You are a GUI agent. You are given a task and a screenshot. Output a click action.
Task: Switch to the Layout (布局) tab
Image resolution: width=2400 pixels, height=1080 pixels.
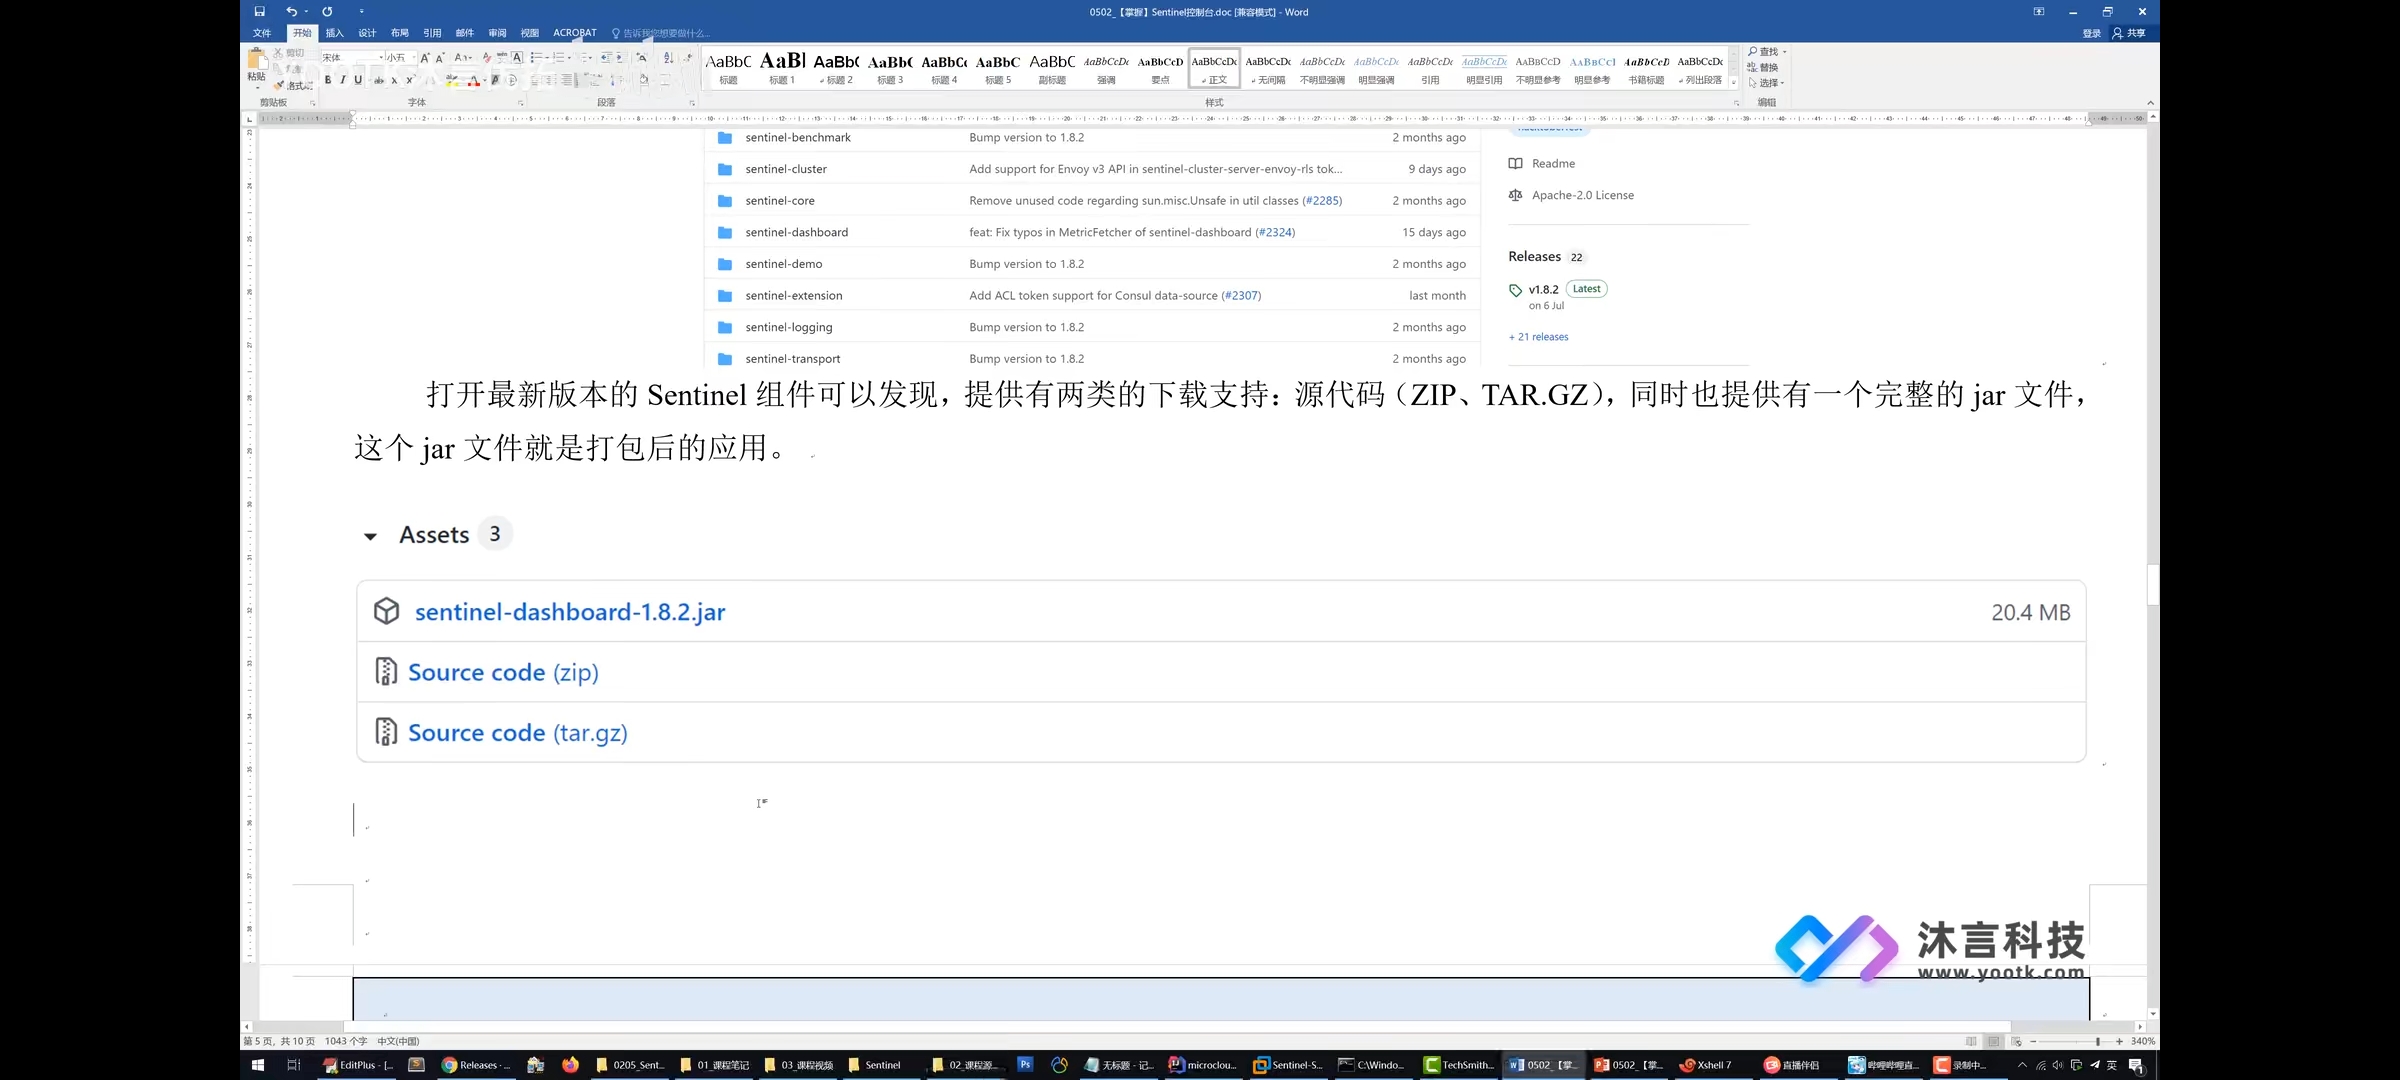[x=400, y=33]
